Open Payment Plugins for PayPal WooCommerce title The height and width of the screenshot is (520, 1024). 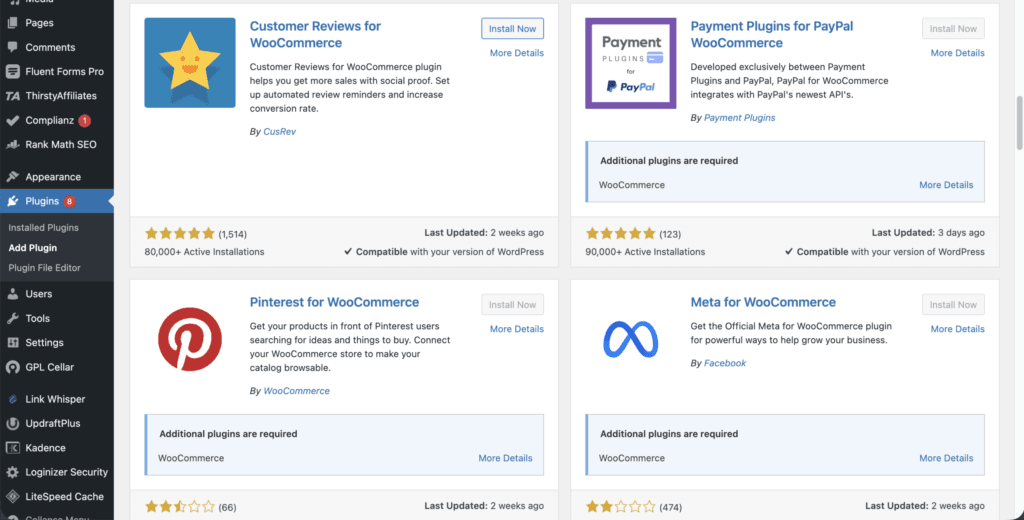pos(772,34)
